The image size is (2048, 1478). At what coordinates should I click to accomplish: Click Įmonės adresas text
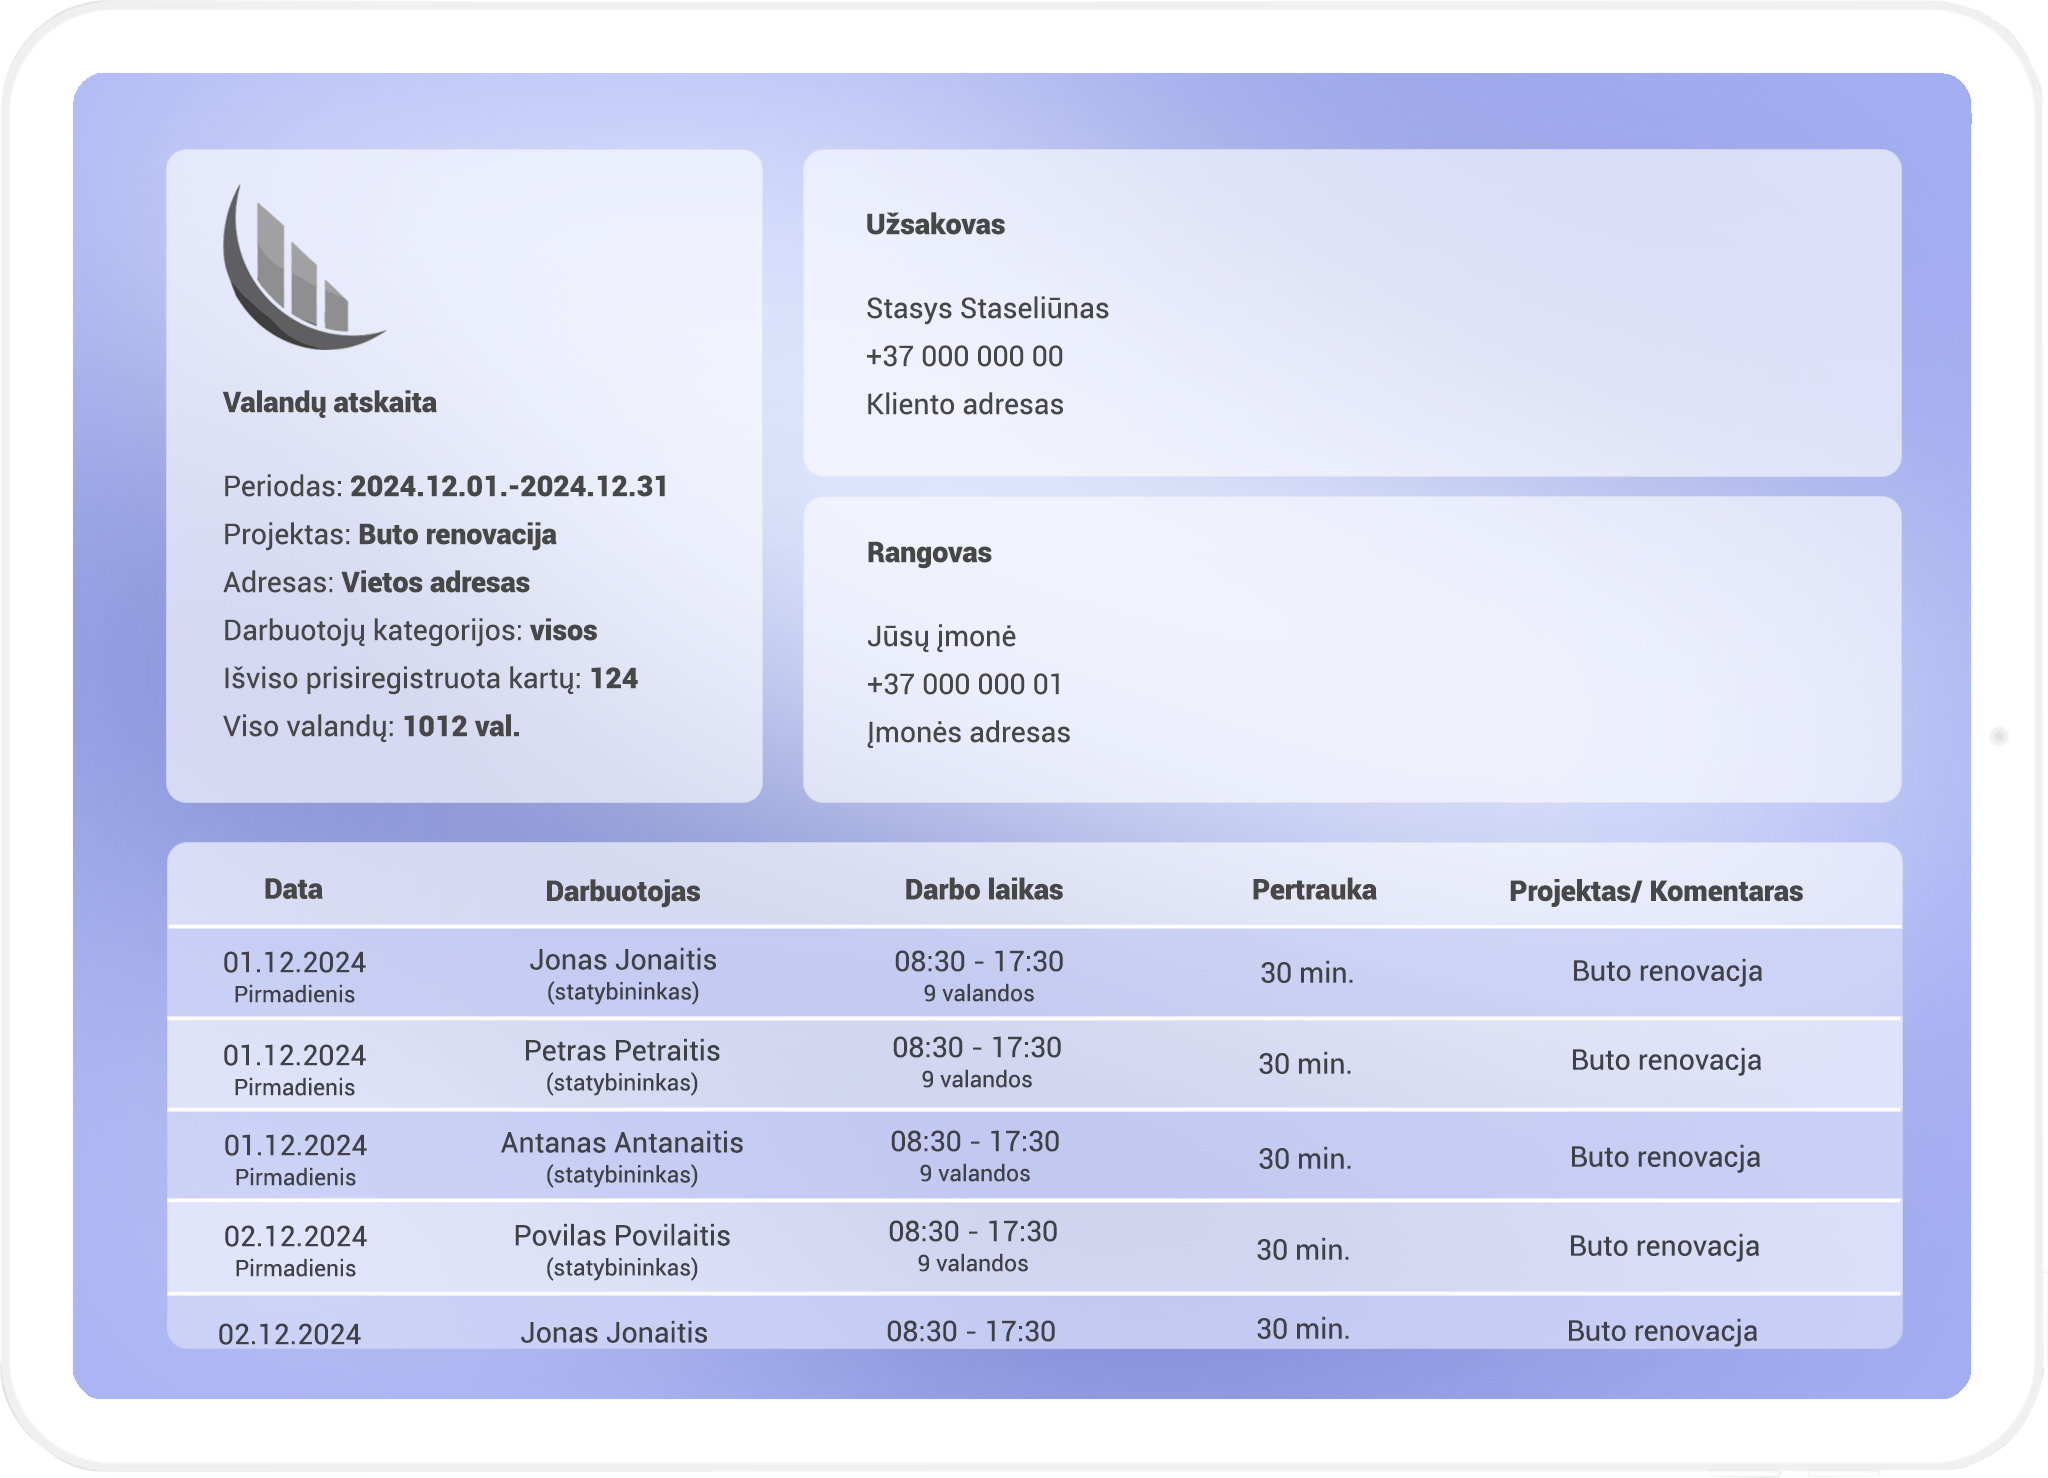pos(968,733)
